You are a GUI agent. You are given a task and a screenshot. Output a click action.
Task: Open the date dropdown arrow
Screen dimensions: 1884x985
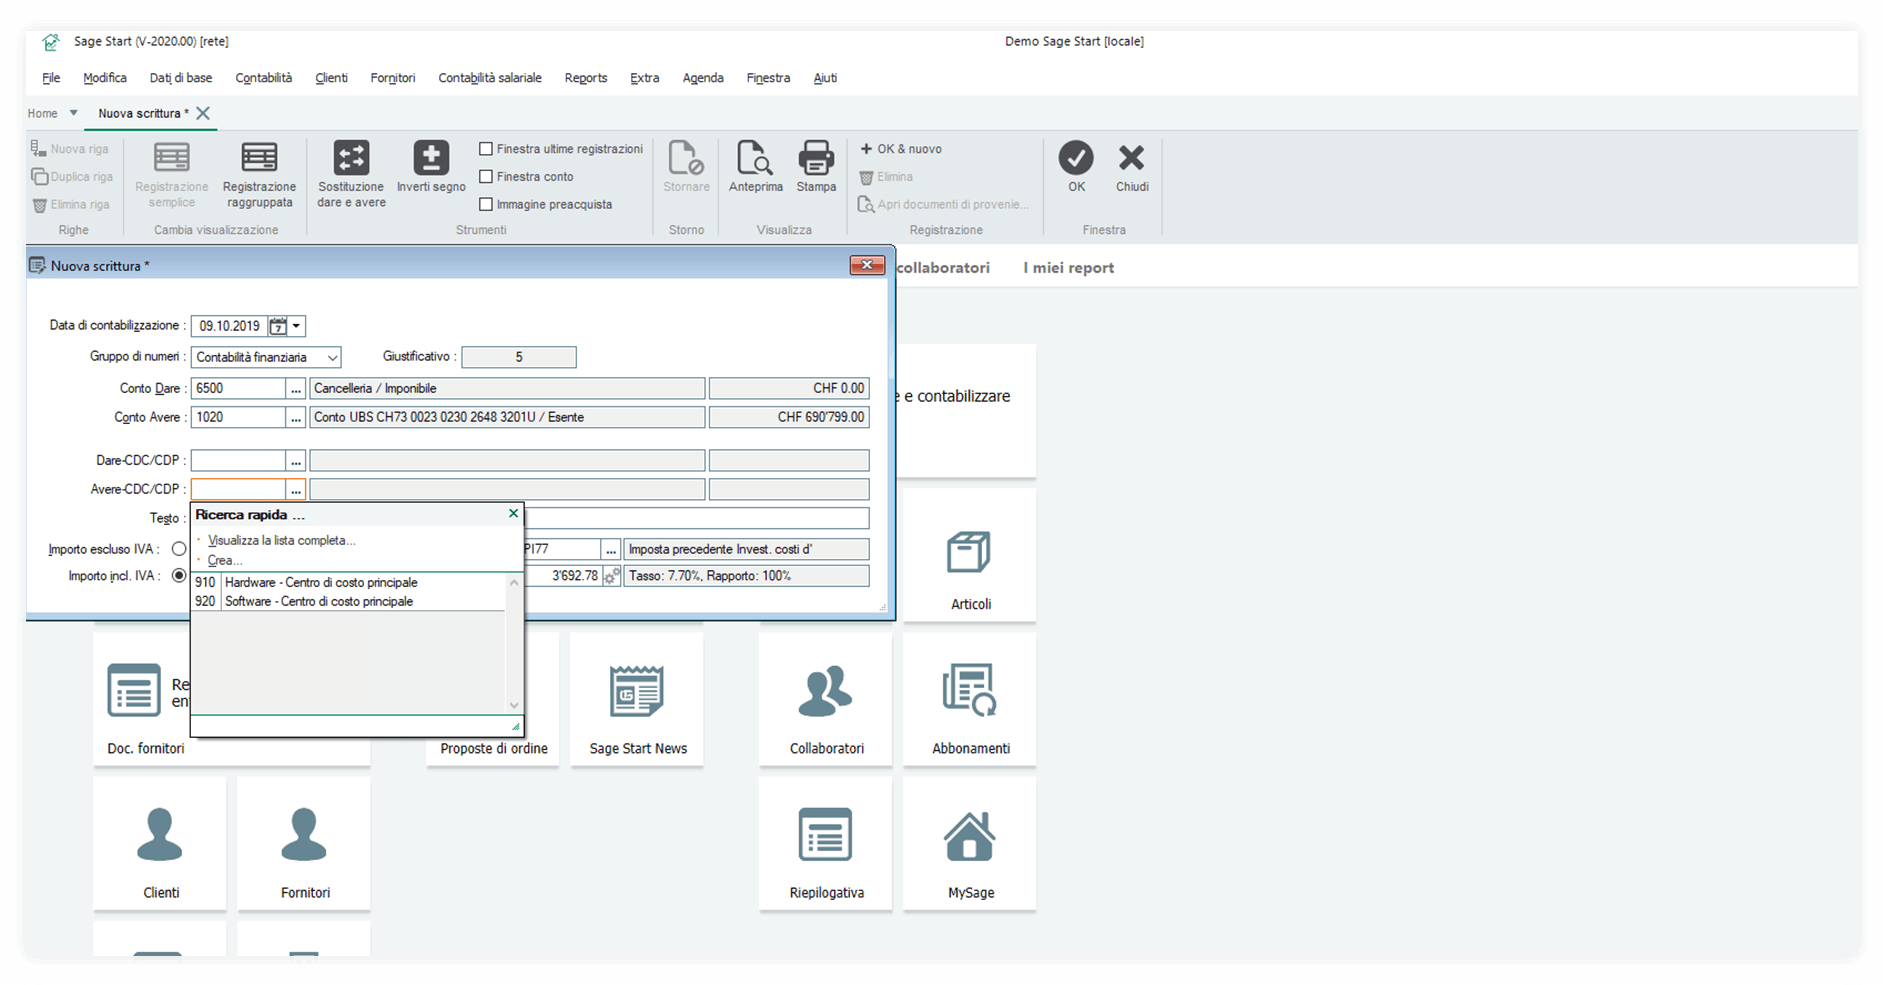(297, 326)
